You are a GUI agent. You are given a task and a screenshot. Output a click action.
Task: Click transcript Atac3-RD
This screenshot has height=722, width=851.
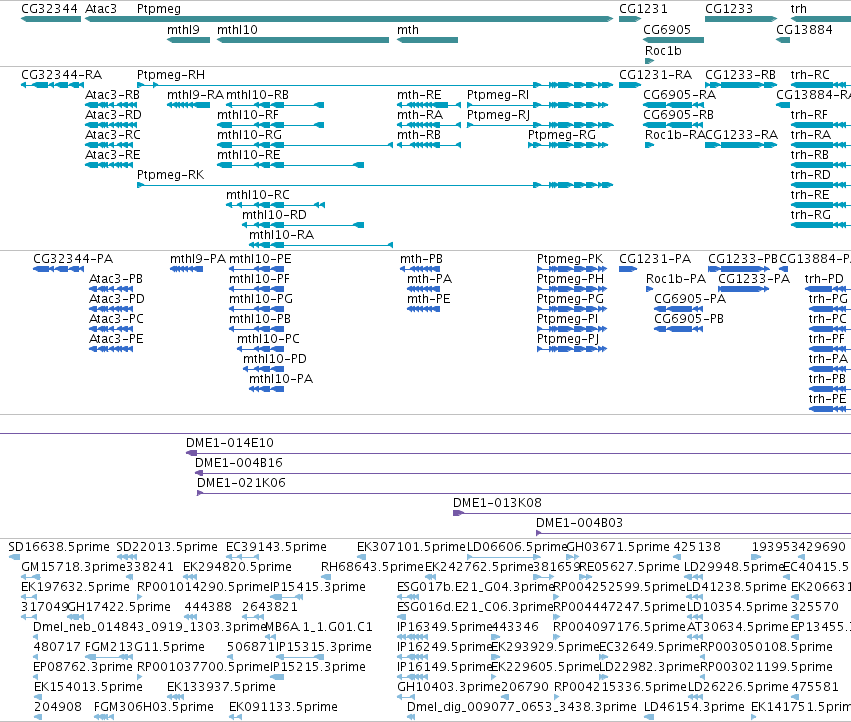point(113,115)
